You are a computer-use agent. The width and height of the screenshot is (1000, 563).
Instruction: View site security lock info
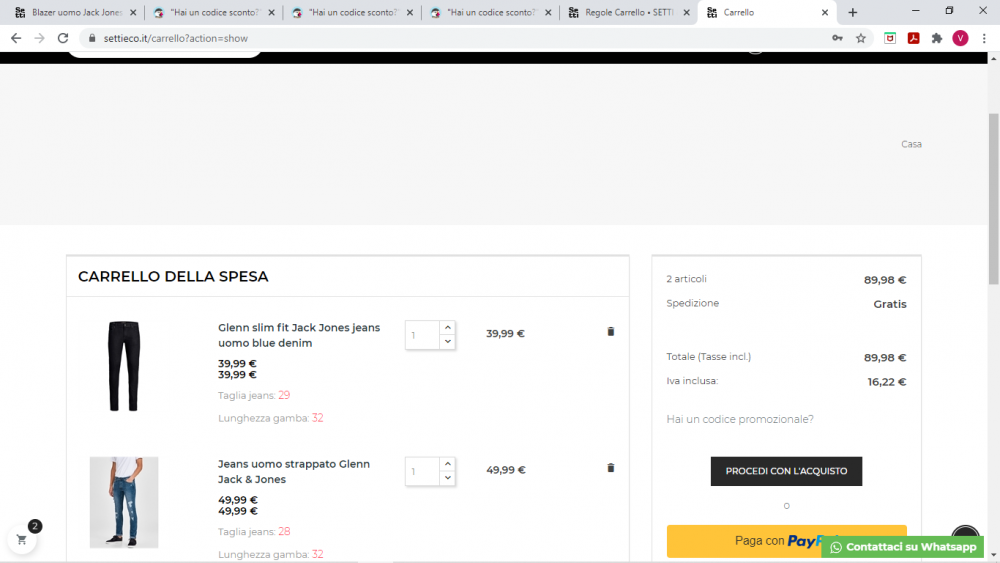point(92,38)
